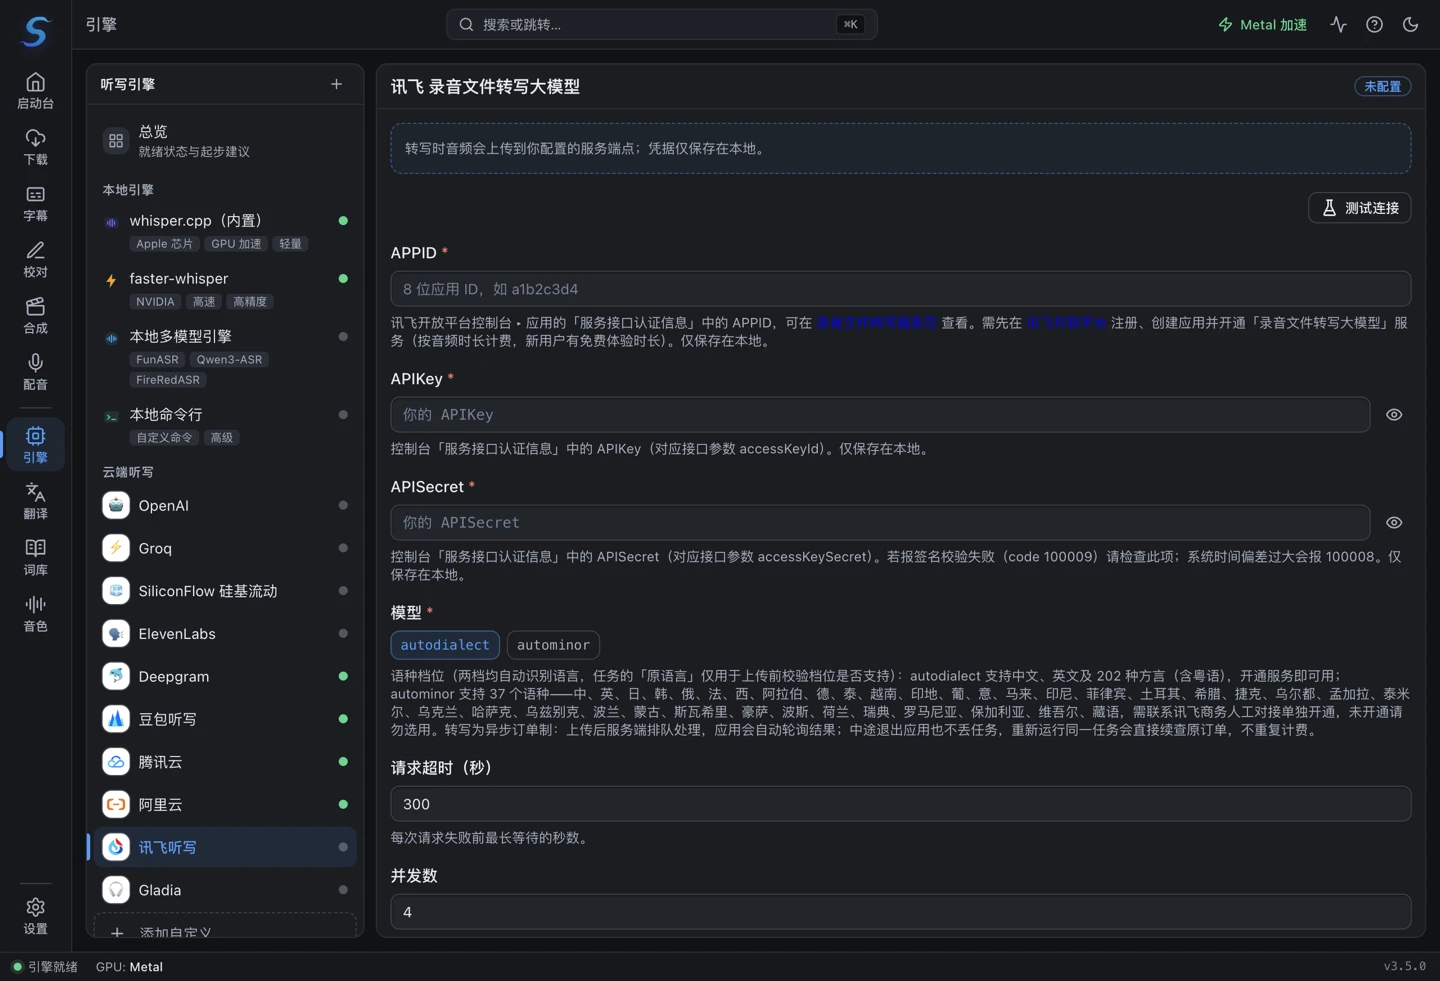Select the 本地命令行 engine entry

[x=225, y=425]
